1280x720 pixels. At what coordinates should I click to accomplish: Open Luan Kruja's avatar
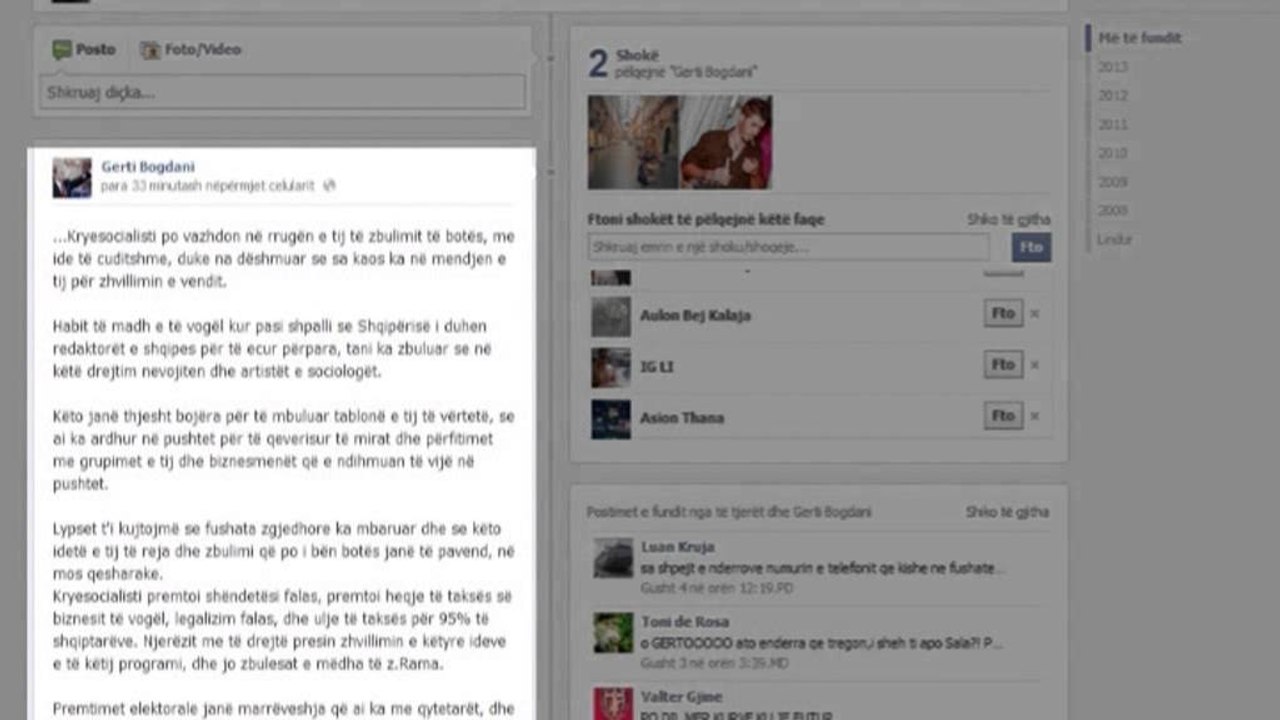coord(613,559)
